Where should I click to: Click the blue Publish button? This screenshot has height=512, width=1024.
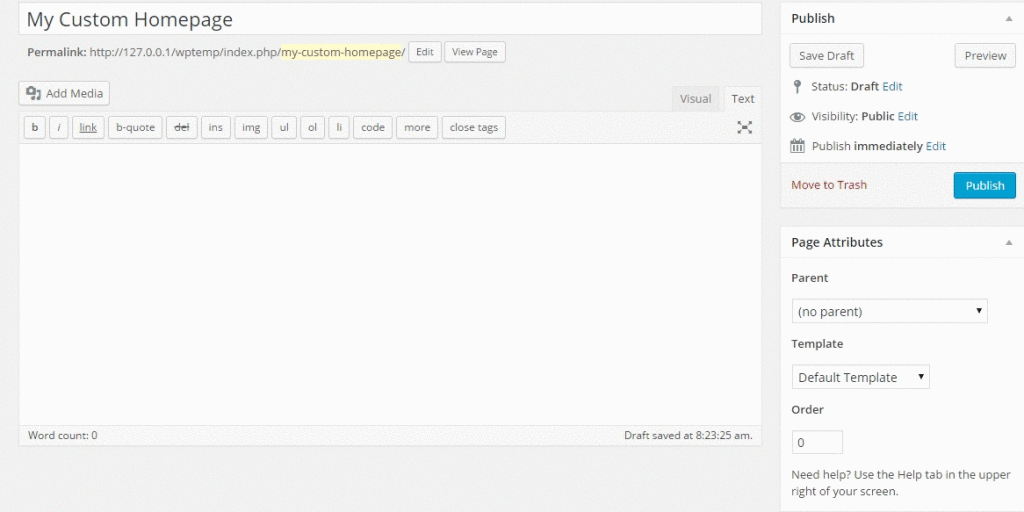985,185
